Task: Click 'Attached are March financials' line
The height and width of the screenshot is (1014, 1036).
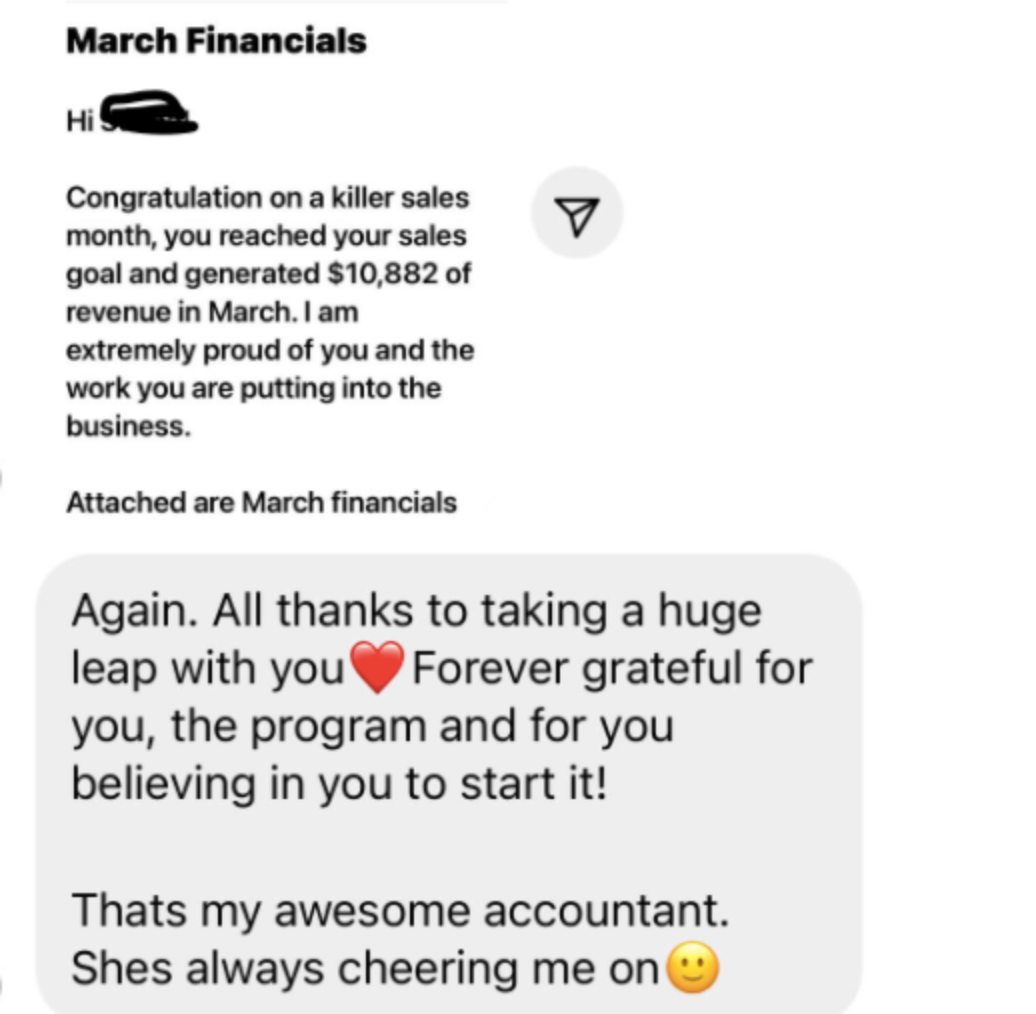Action: tap(262, 503)
